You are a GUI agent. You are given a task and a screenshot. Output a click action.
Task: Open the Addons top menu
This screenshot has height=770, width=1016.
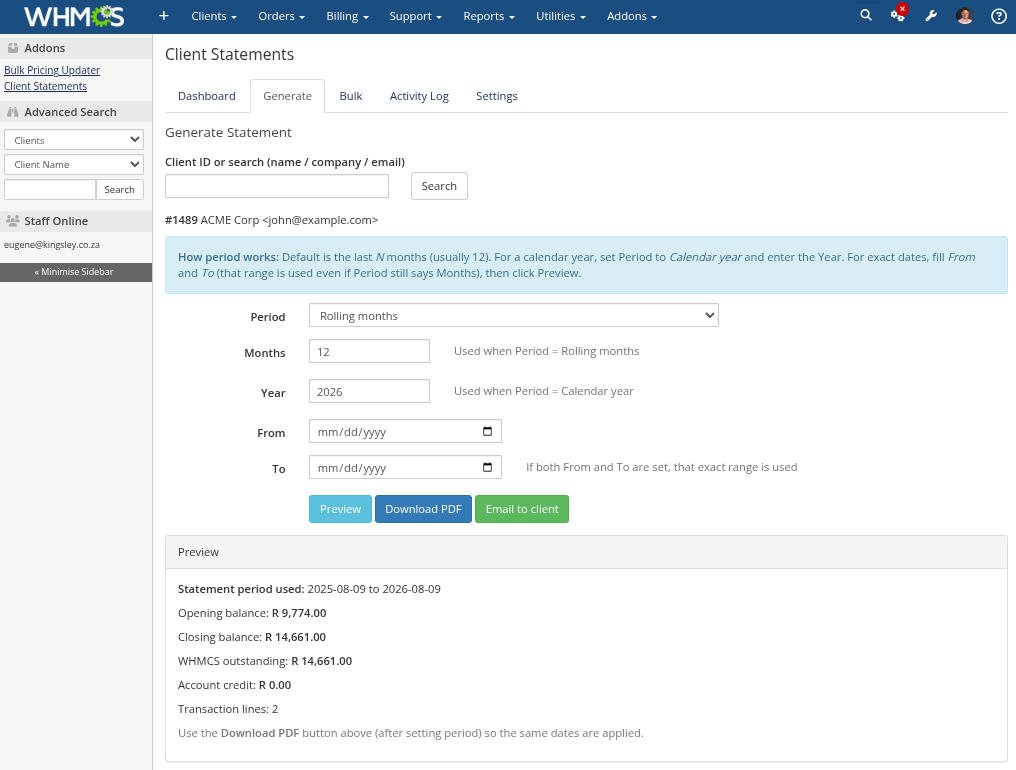pyautogui.click(x=632, y=16)
